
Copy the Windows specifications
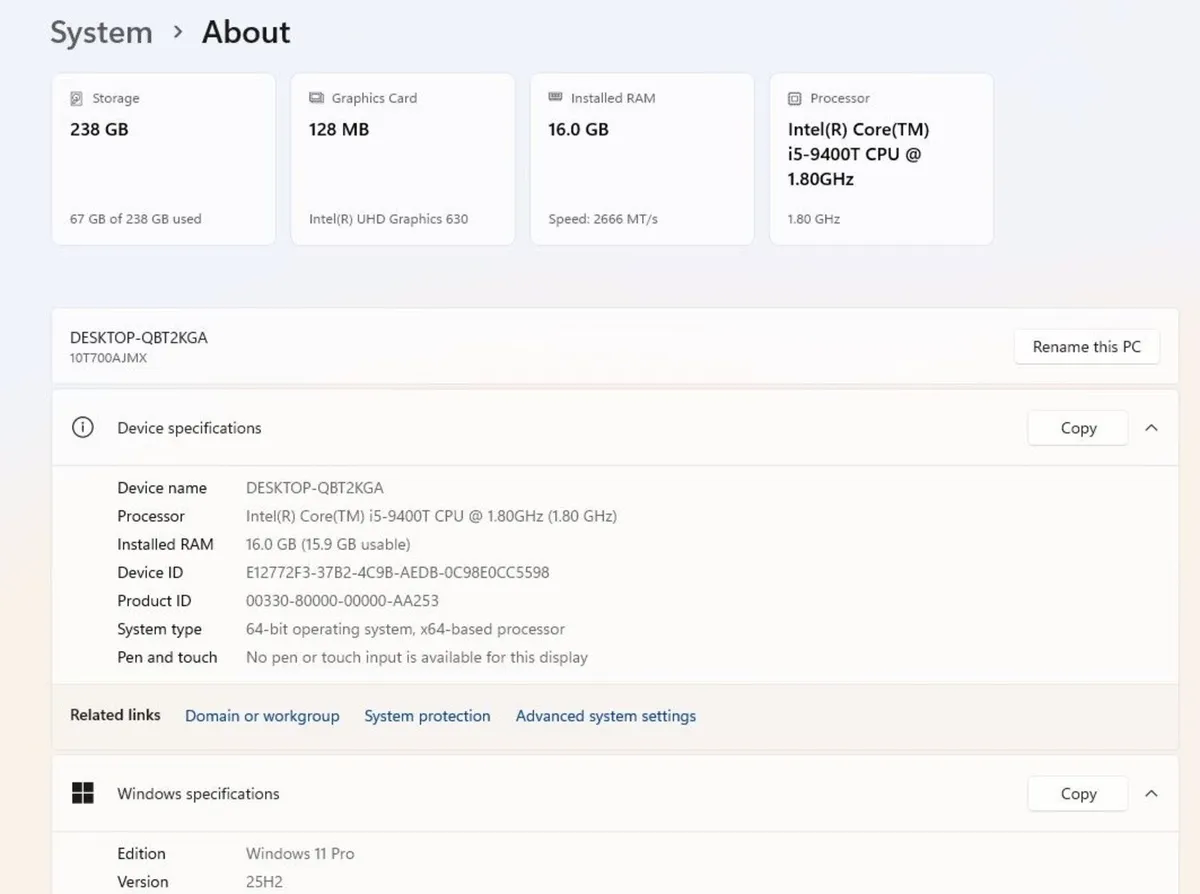[1078, 794]
